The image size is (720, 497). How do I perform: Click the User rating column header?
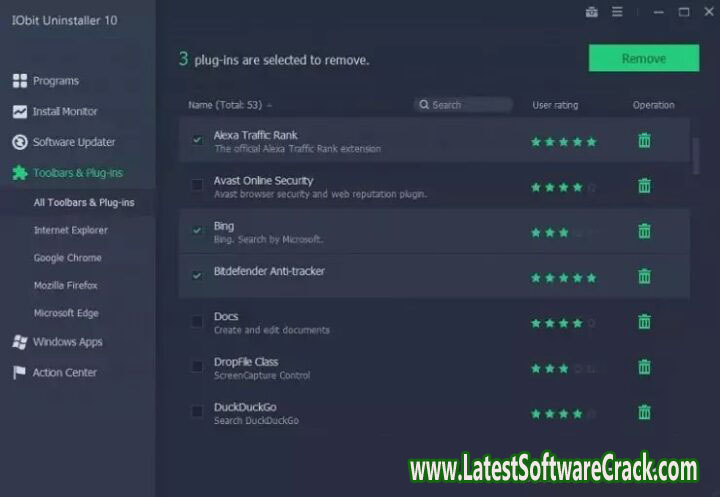coord(555,105)
